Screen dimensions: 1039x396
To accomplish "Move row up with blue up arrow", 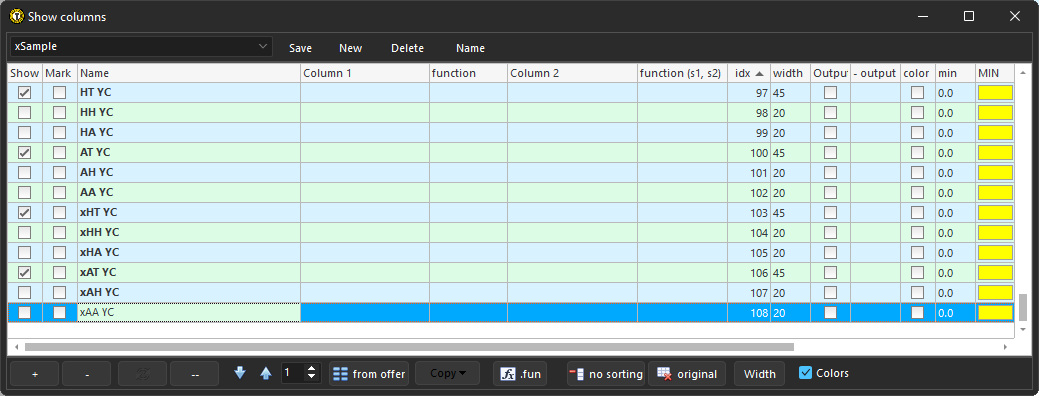I will 266,373.
